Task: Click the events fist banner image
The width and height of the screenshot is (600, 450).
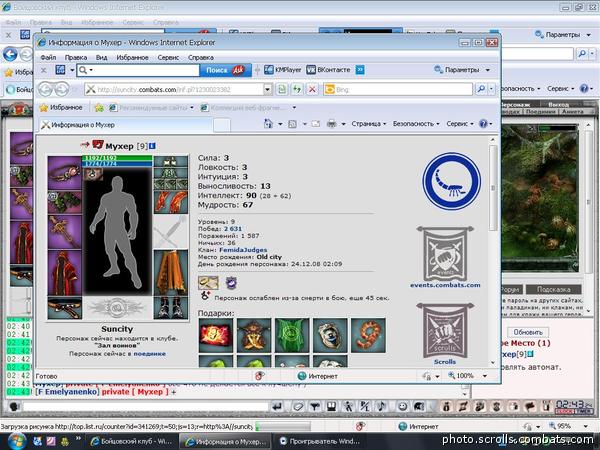Action: [x=445, y=253]
